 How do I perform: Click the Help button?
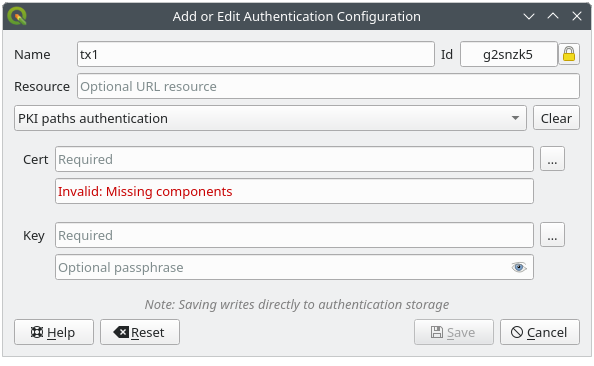[x=54, y=332]
